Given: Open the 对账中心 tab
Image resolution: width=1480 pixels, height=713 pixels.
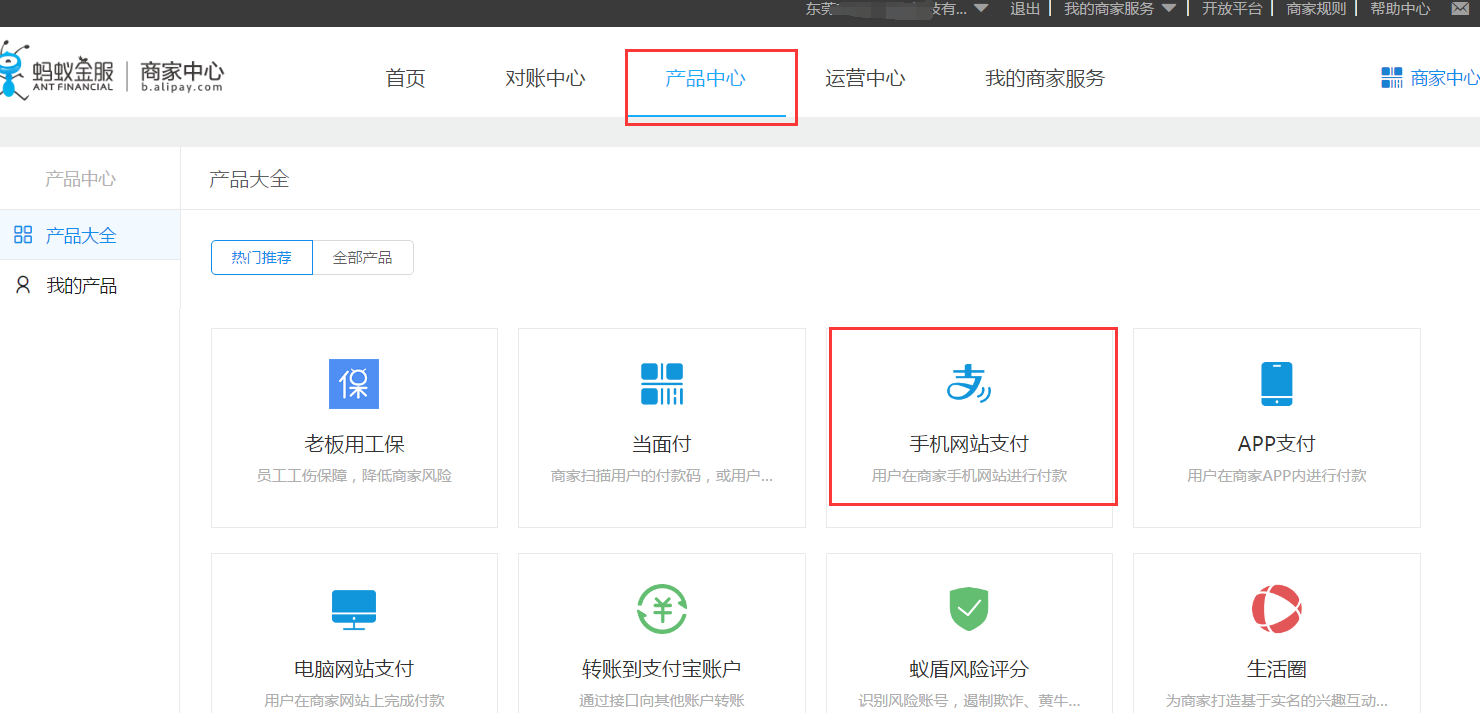Looking at the screenshot, I should click(x=545, y=78).
